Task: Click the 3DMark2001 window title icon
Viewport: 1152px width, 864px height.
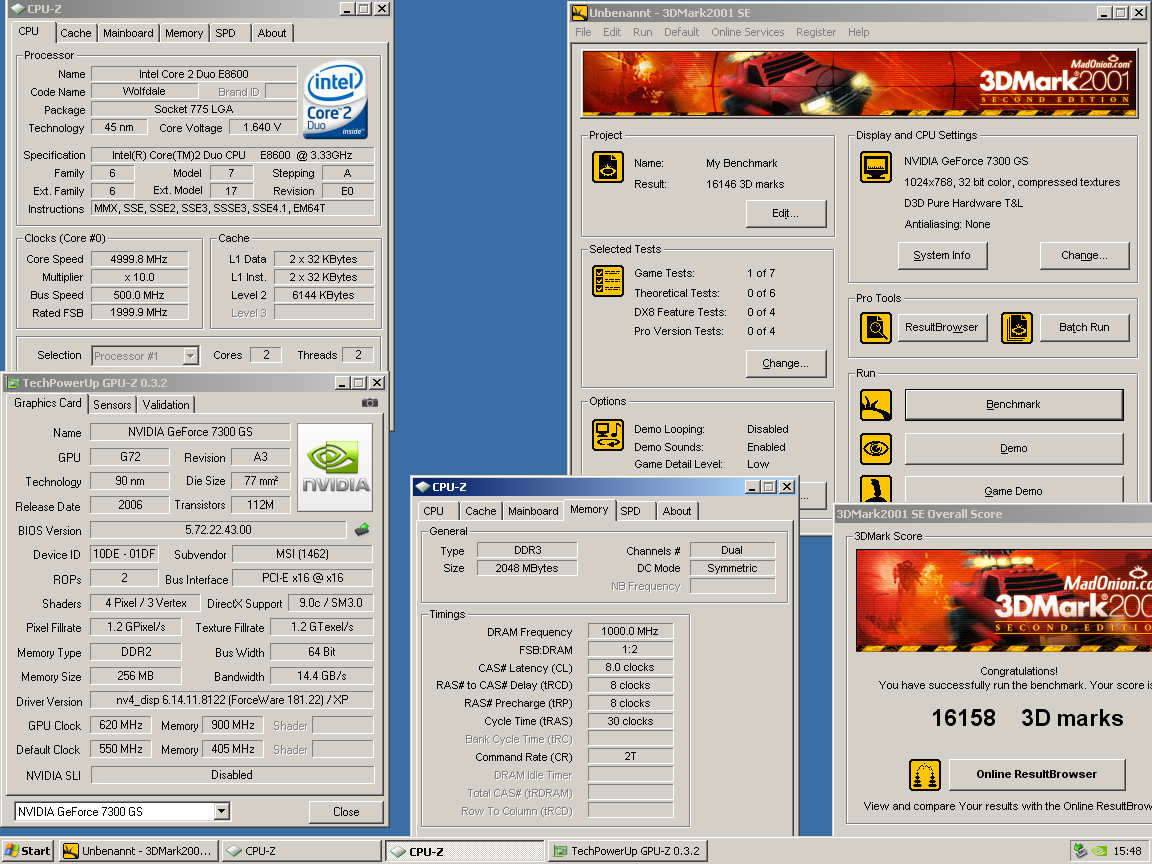Action: pos(580,12)
